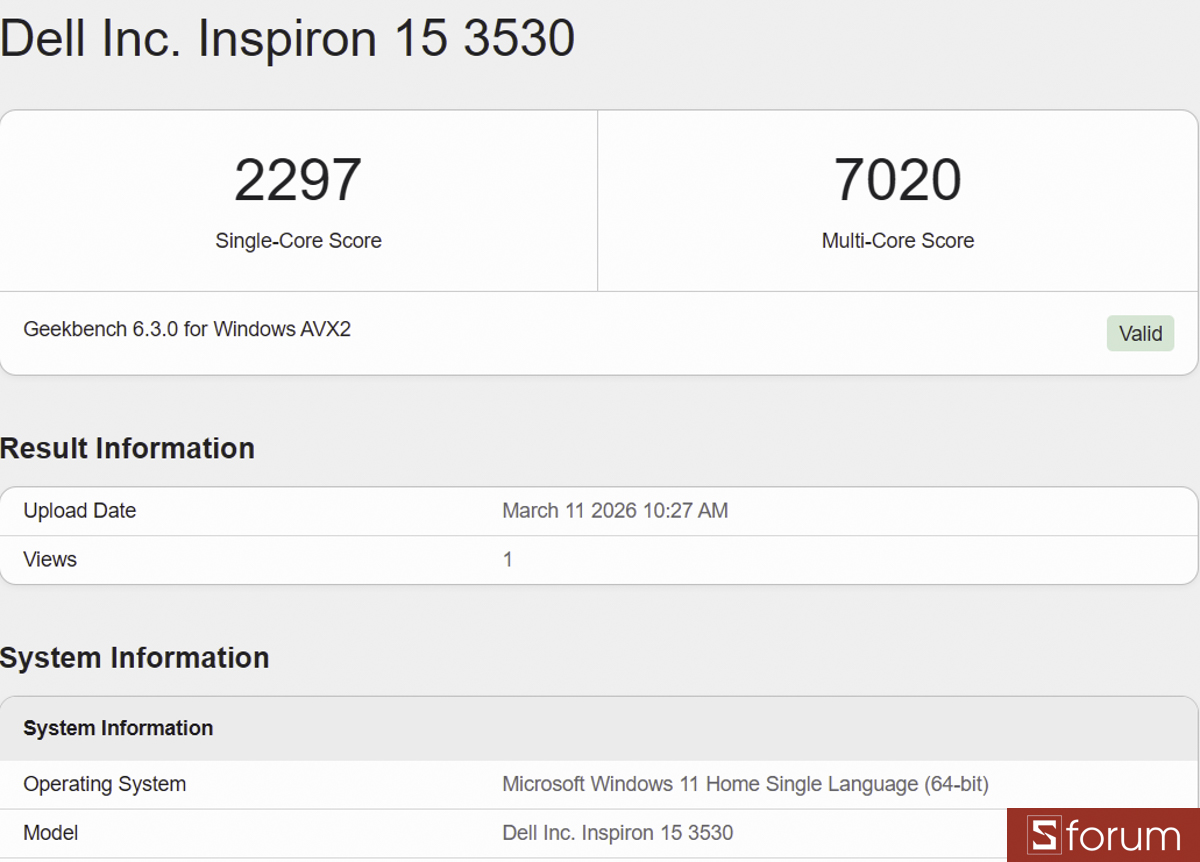The width and height of the screenshot is (1200, 862).
Task: Select the views count value '1'
Action: (x=507, y=559)
